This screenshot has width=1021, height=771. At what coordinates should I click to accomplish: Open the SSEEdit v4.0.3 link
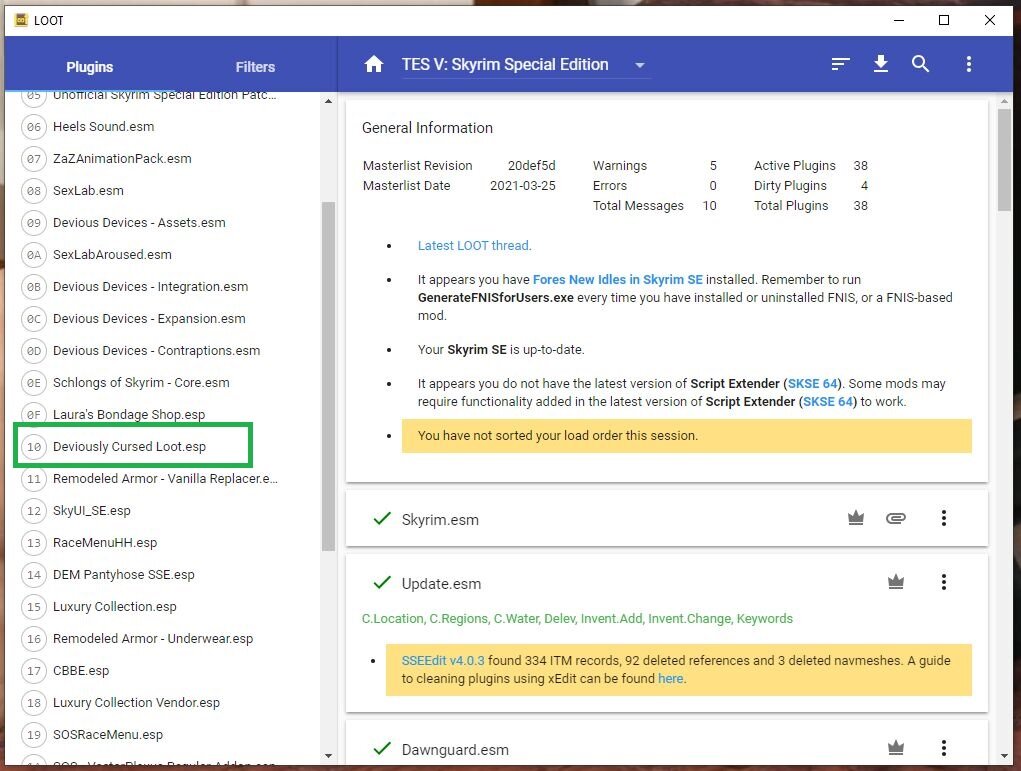[443, 660]
